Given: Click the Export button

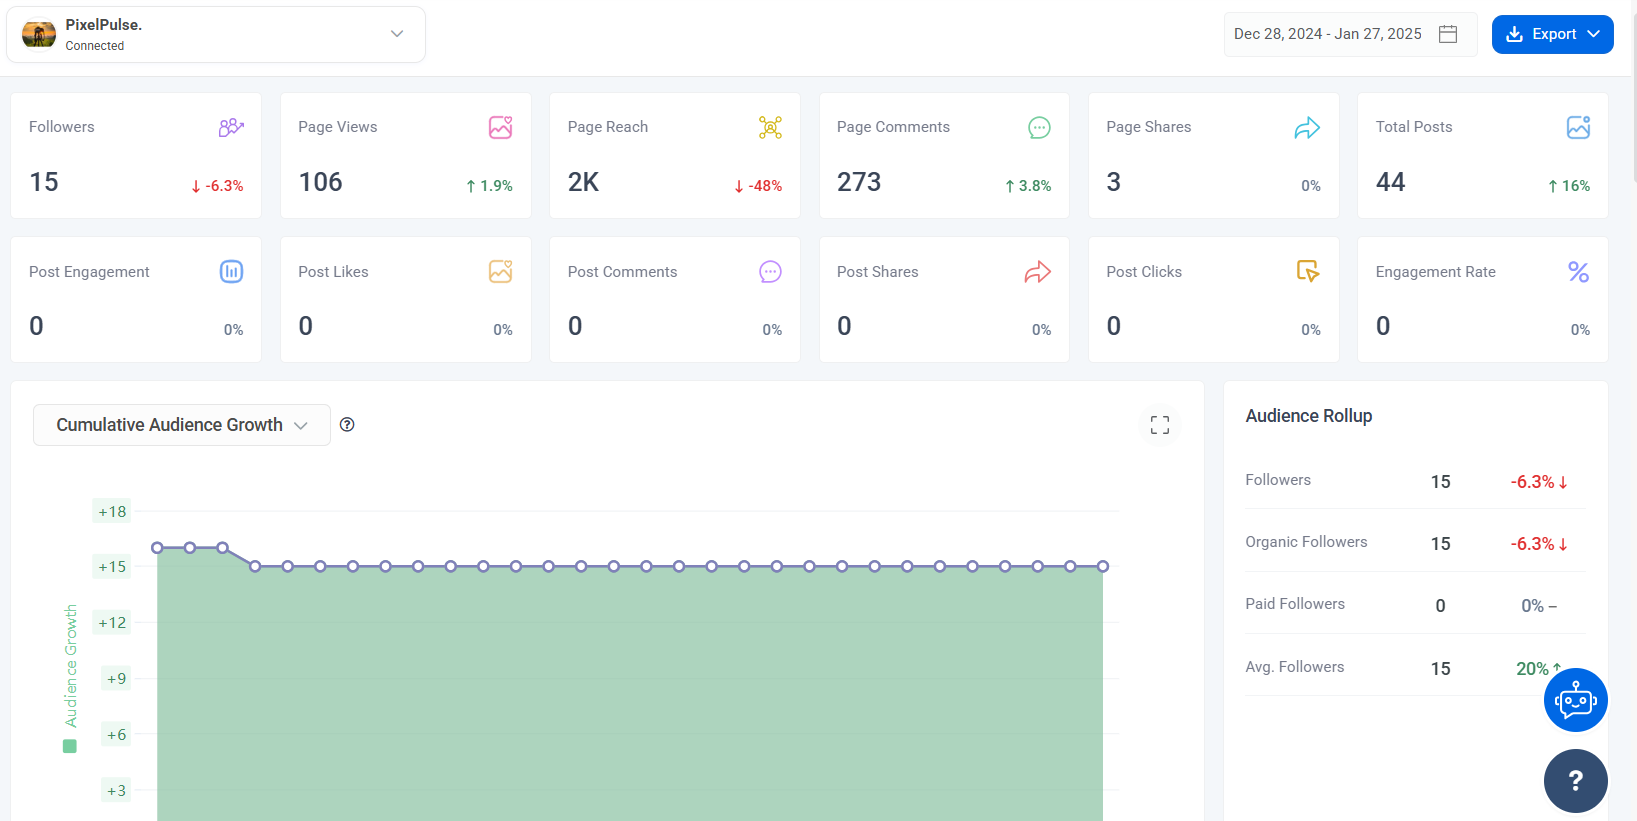Looking at the screenshot, I should click(x=1552, y=34).
